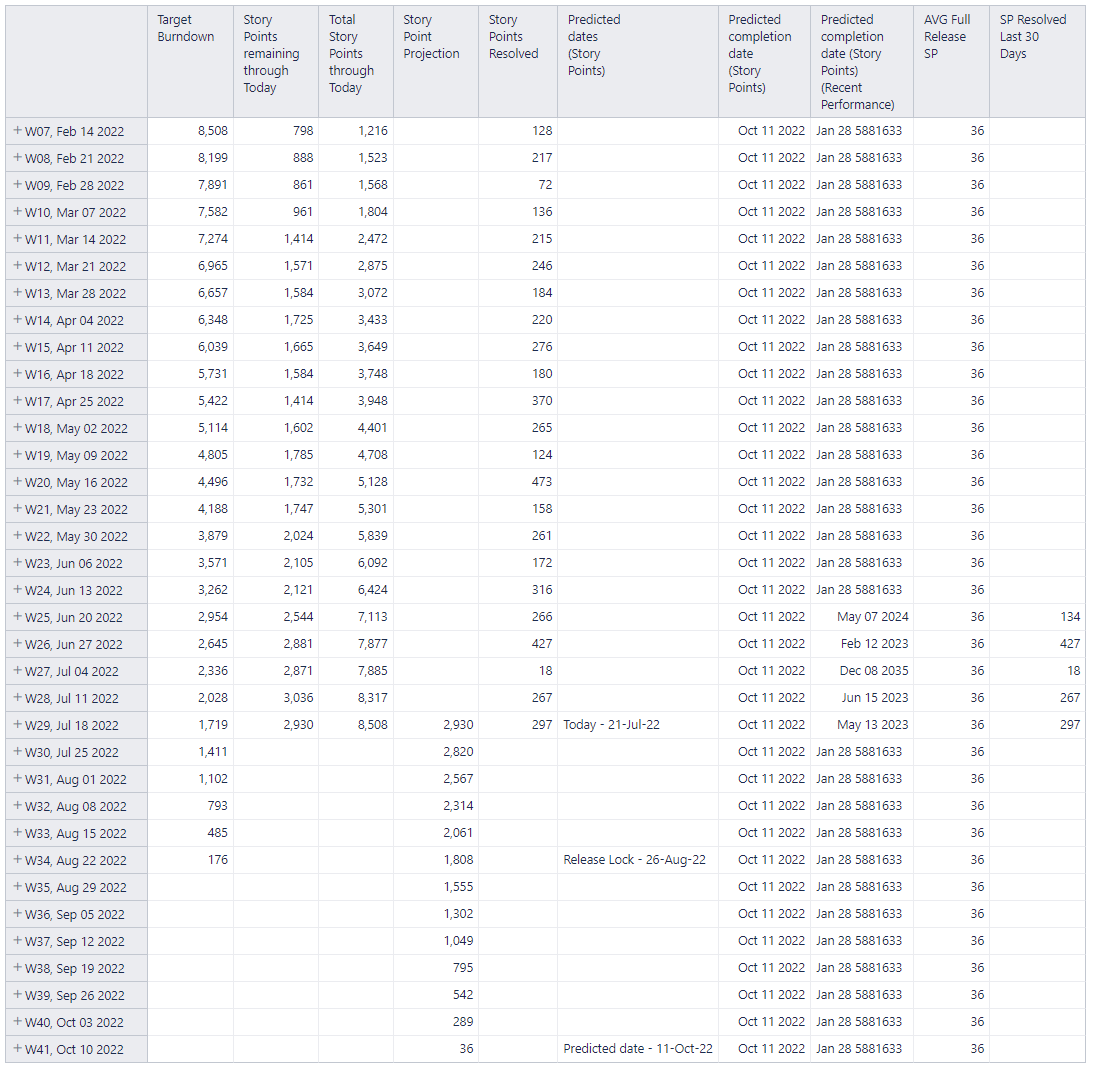Click the SP Resolved Last 30 Days value 427
The image size is (1096, 1071).
click(1069, 644)
